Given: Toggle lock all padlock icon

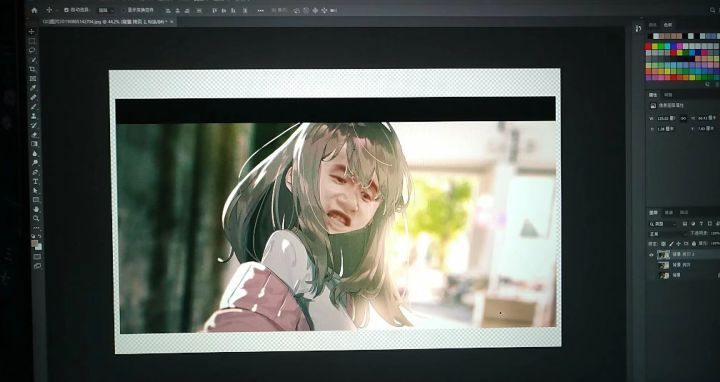Looking at the screenshot, I should [x=694, y=244].
